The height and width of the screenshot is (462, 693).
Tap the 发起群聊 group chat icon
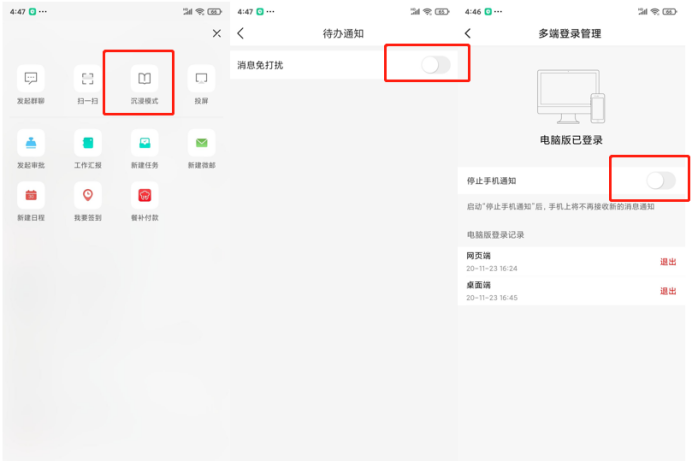[30, 78]
